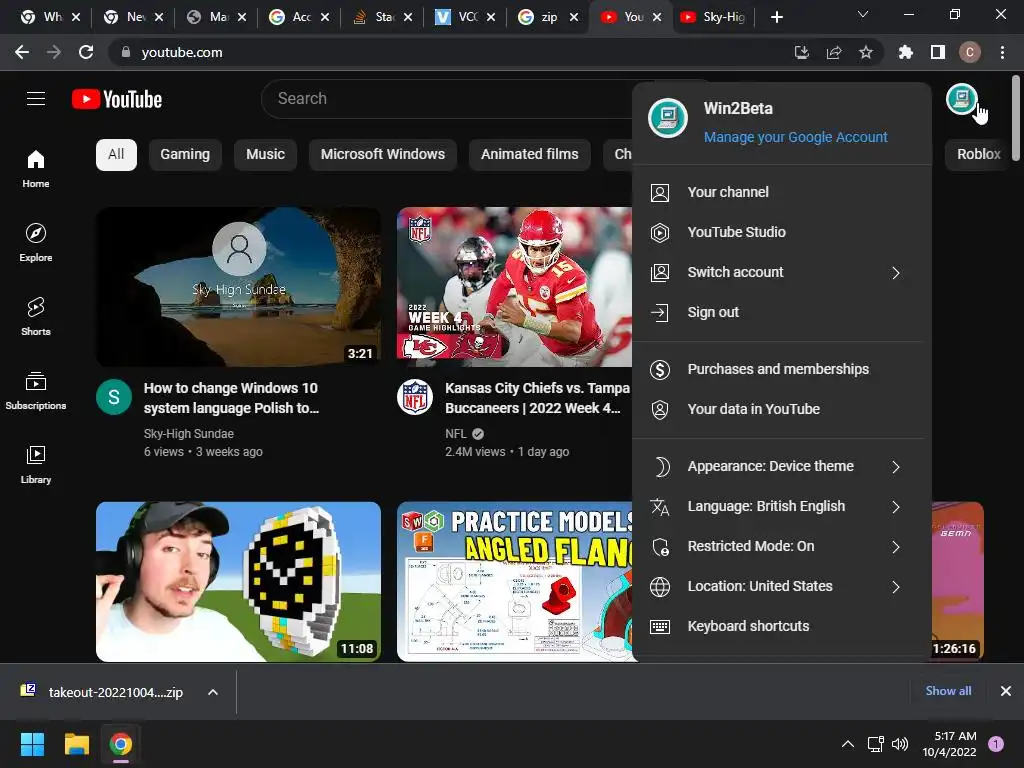This screenshot has height=768, width=1024.
Task: Select the Animated films filter chip
Action: click(x=530, y=155)
